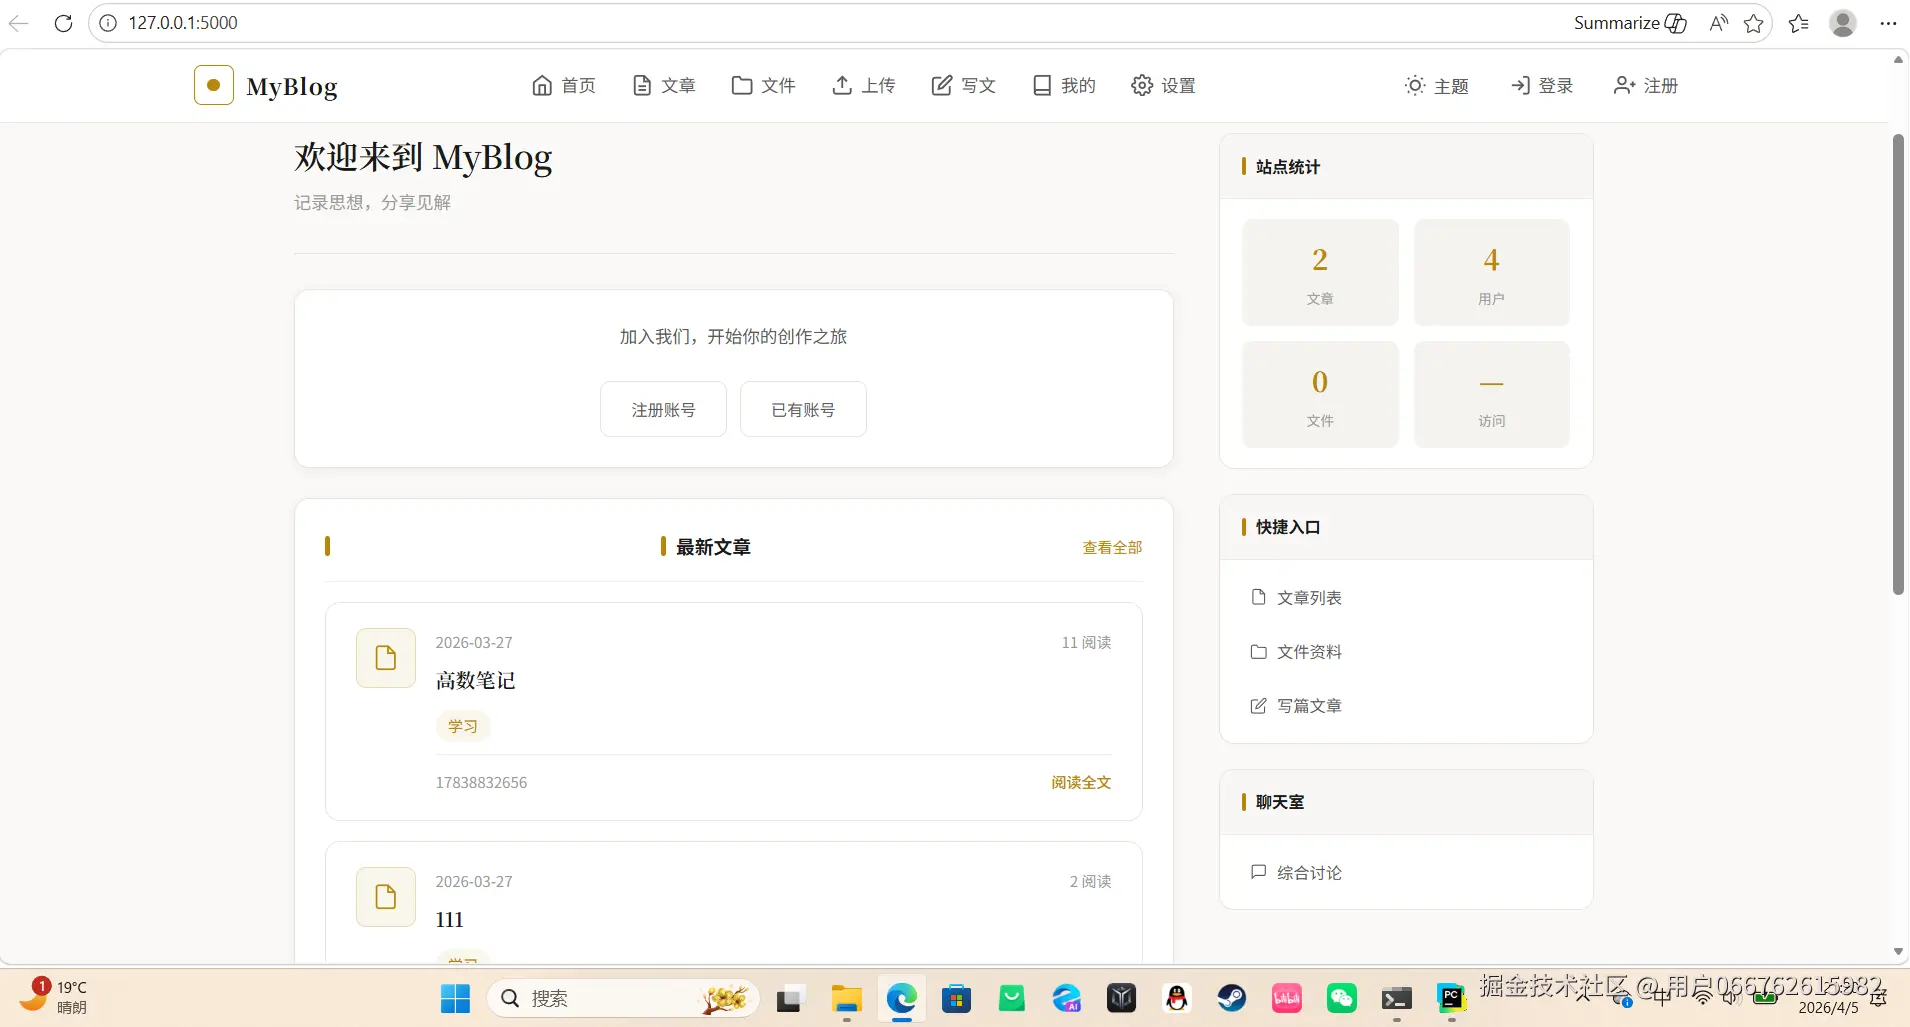This screenshot has height=1027, width=1910.
Task: Click the 注册账号 button
Action: point(663,409)
